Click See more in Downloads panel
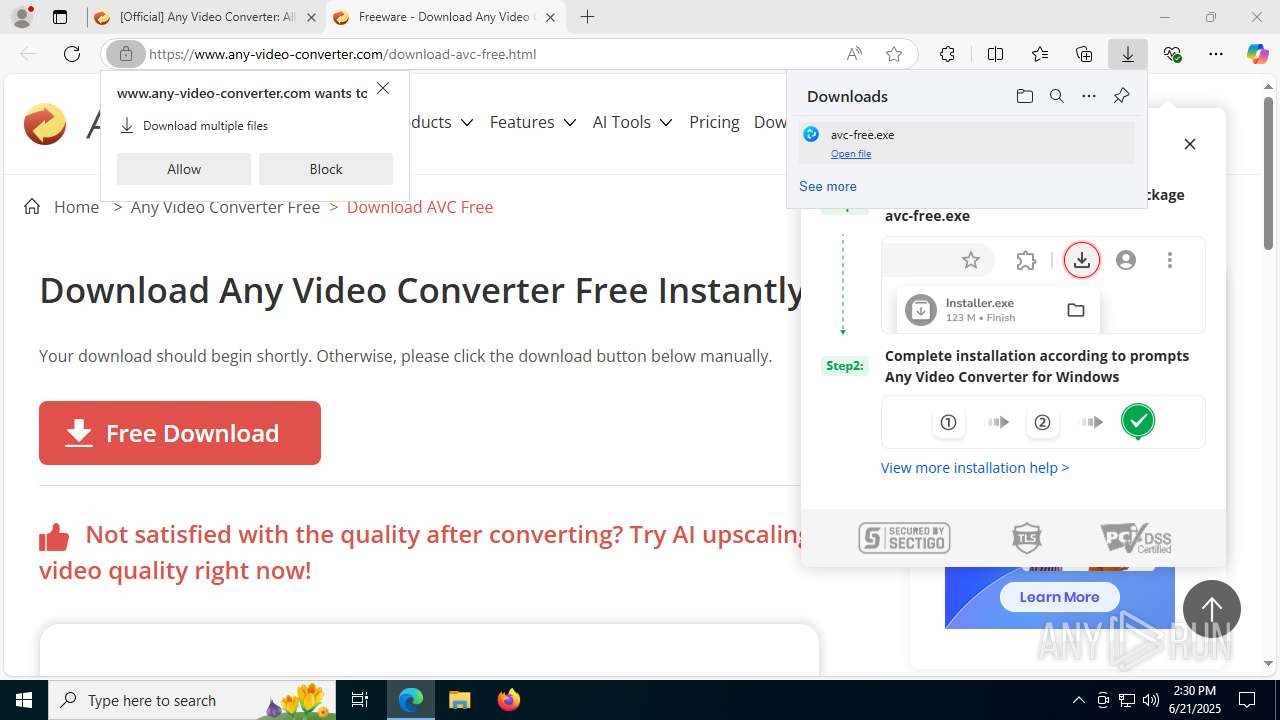The width and height of the screenshot is (1280, 720). 828,186
